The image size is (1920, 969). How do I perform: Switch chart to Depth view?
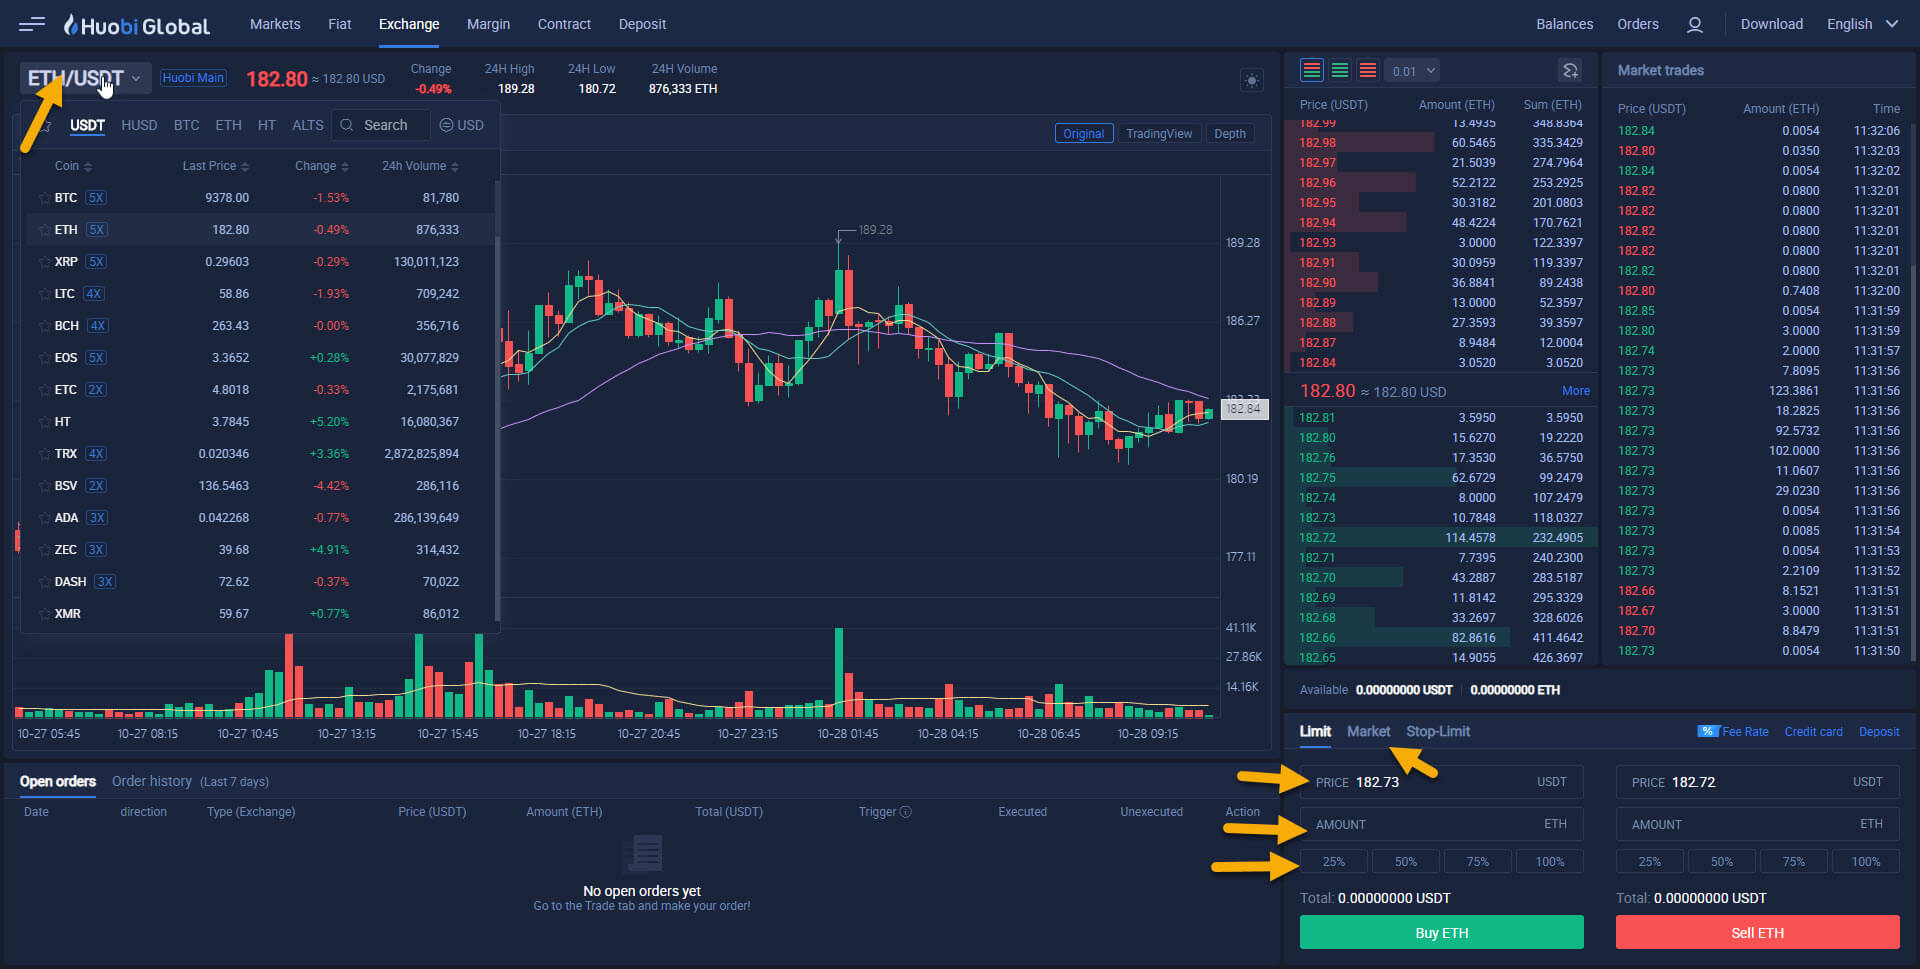click(x=1230, y=134)
